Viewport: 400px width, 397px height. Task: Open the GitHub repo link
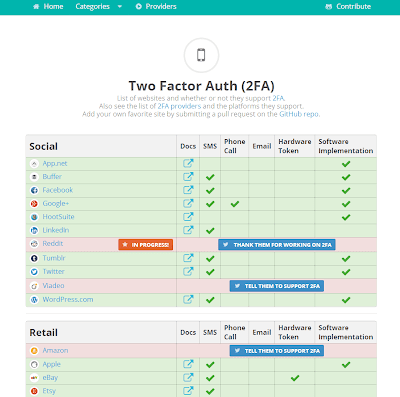(x=299, y=114)
